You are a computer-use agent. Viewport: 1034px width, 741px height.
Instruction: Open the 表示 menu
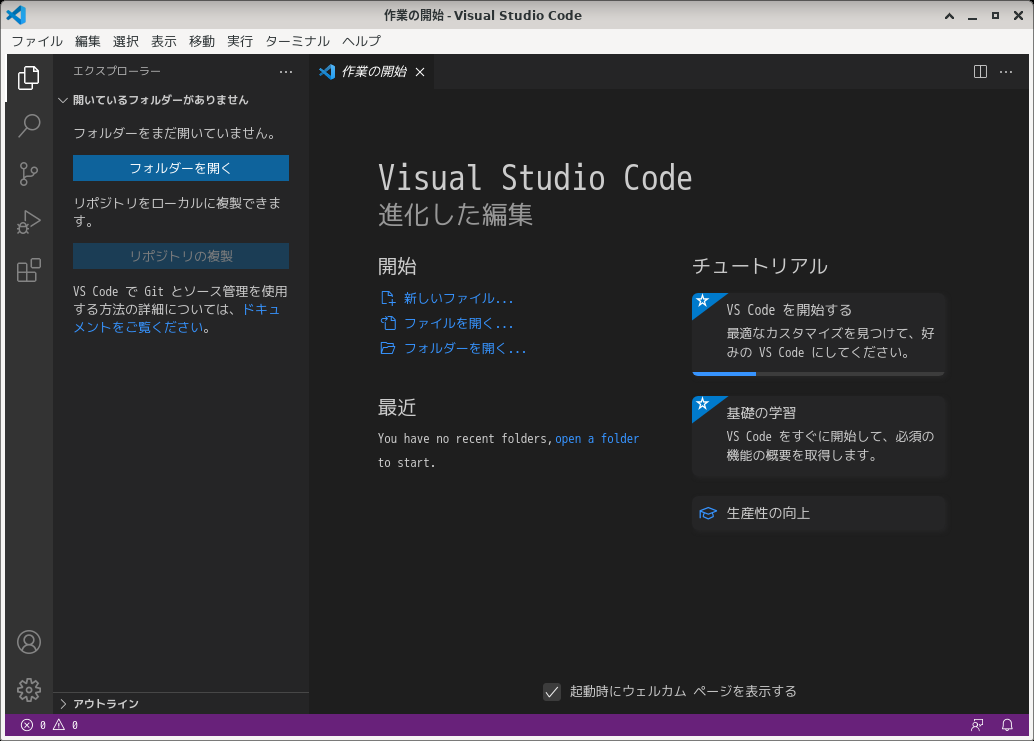(x=164, y=42)
